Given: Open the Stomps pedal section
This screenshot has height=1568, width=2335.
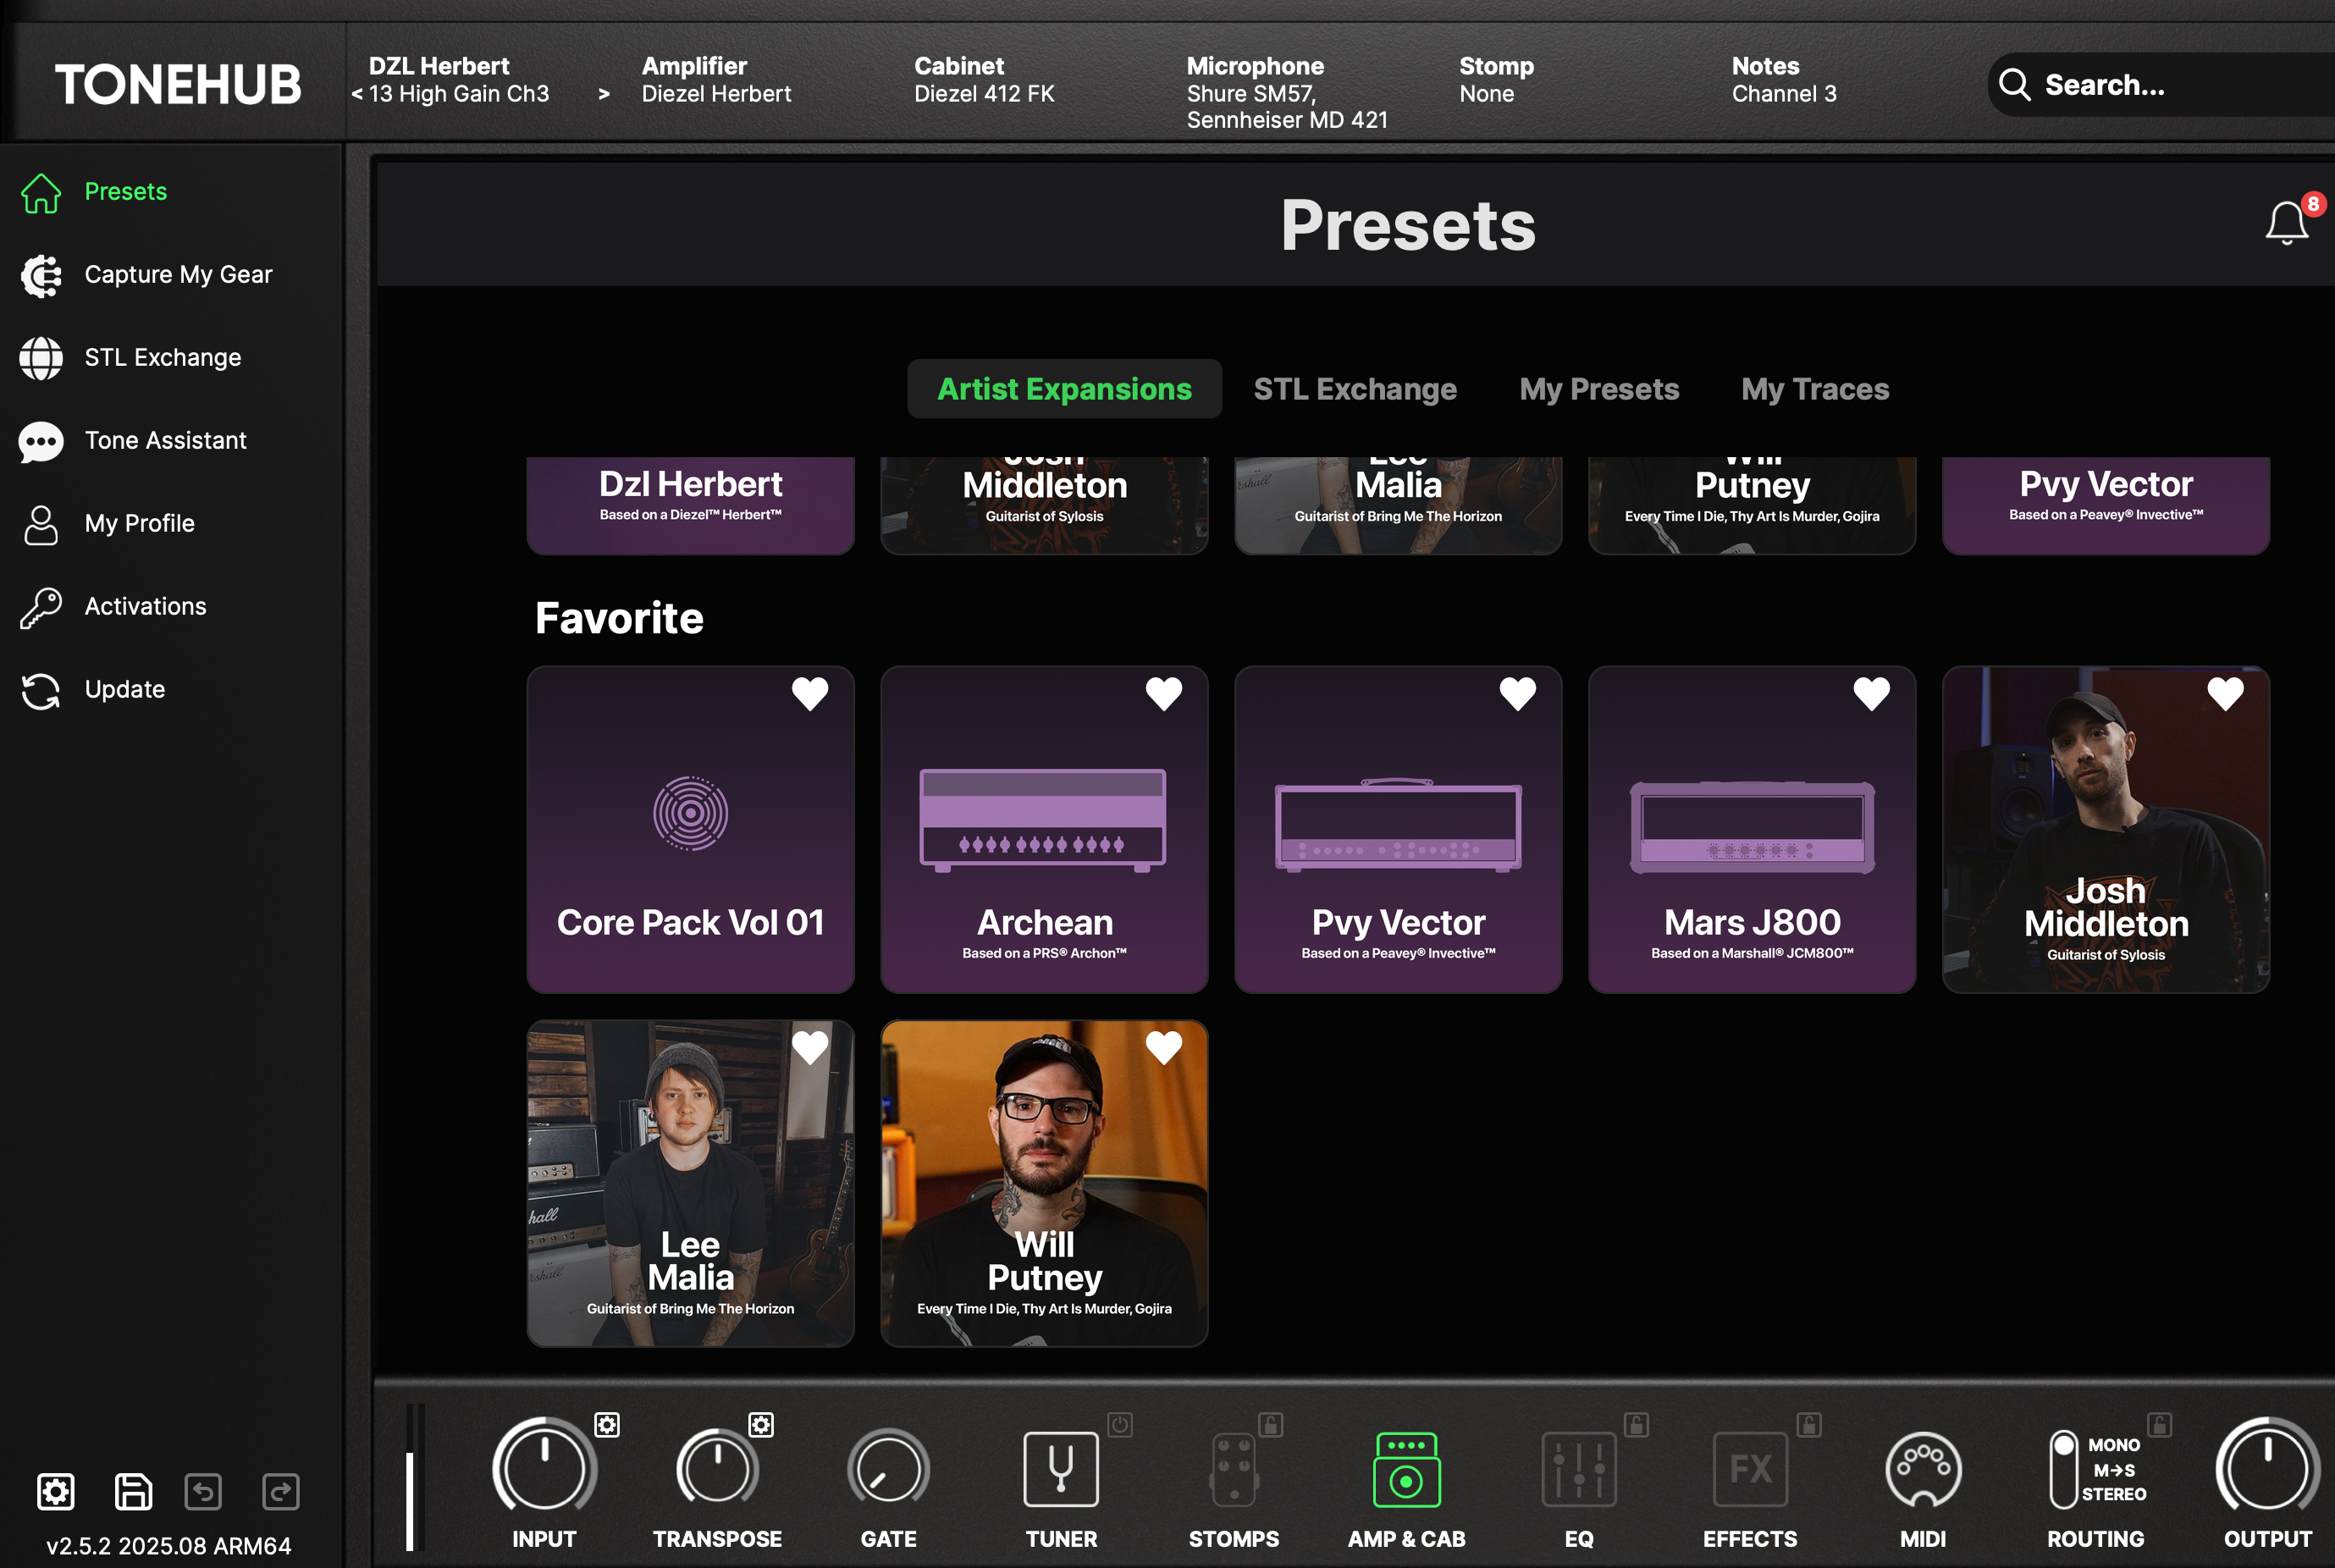Looking at the screenshot, I should click(x=1233, y=1469).
